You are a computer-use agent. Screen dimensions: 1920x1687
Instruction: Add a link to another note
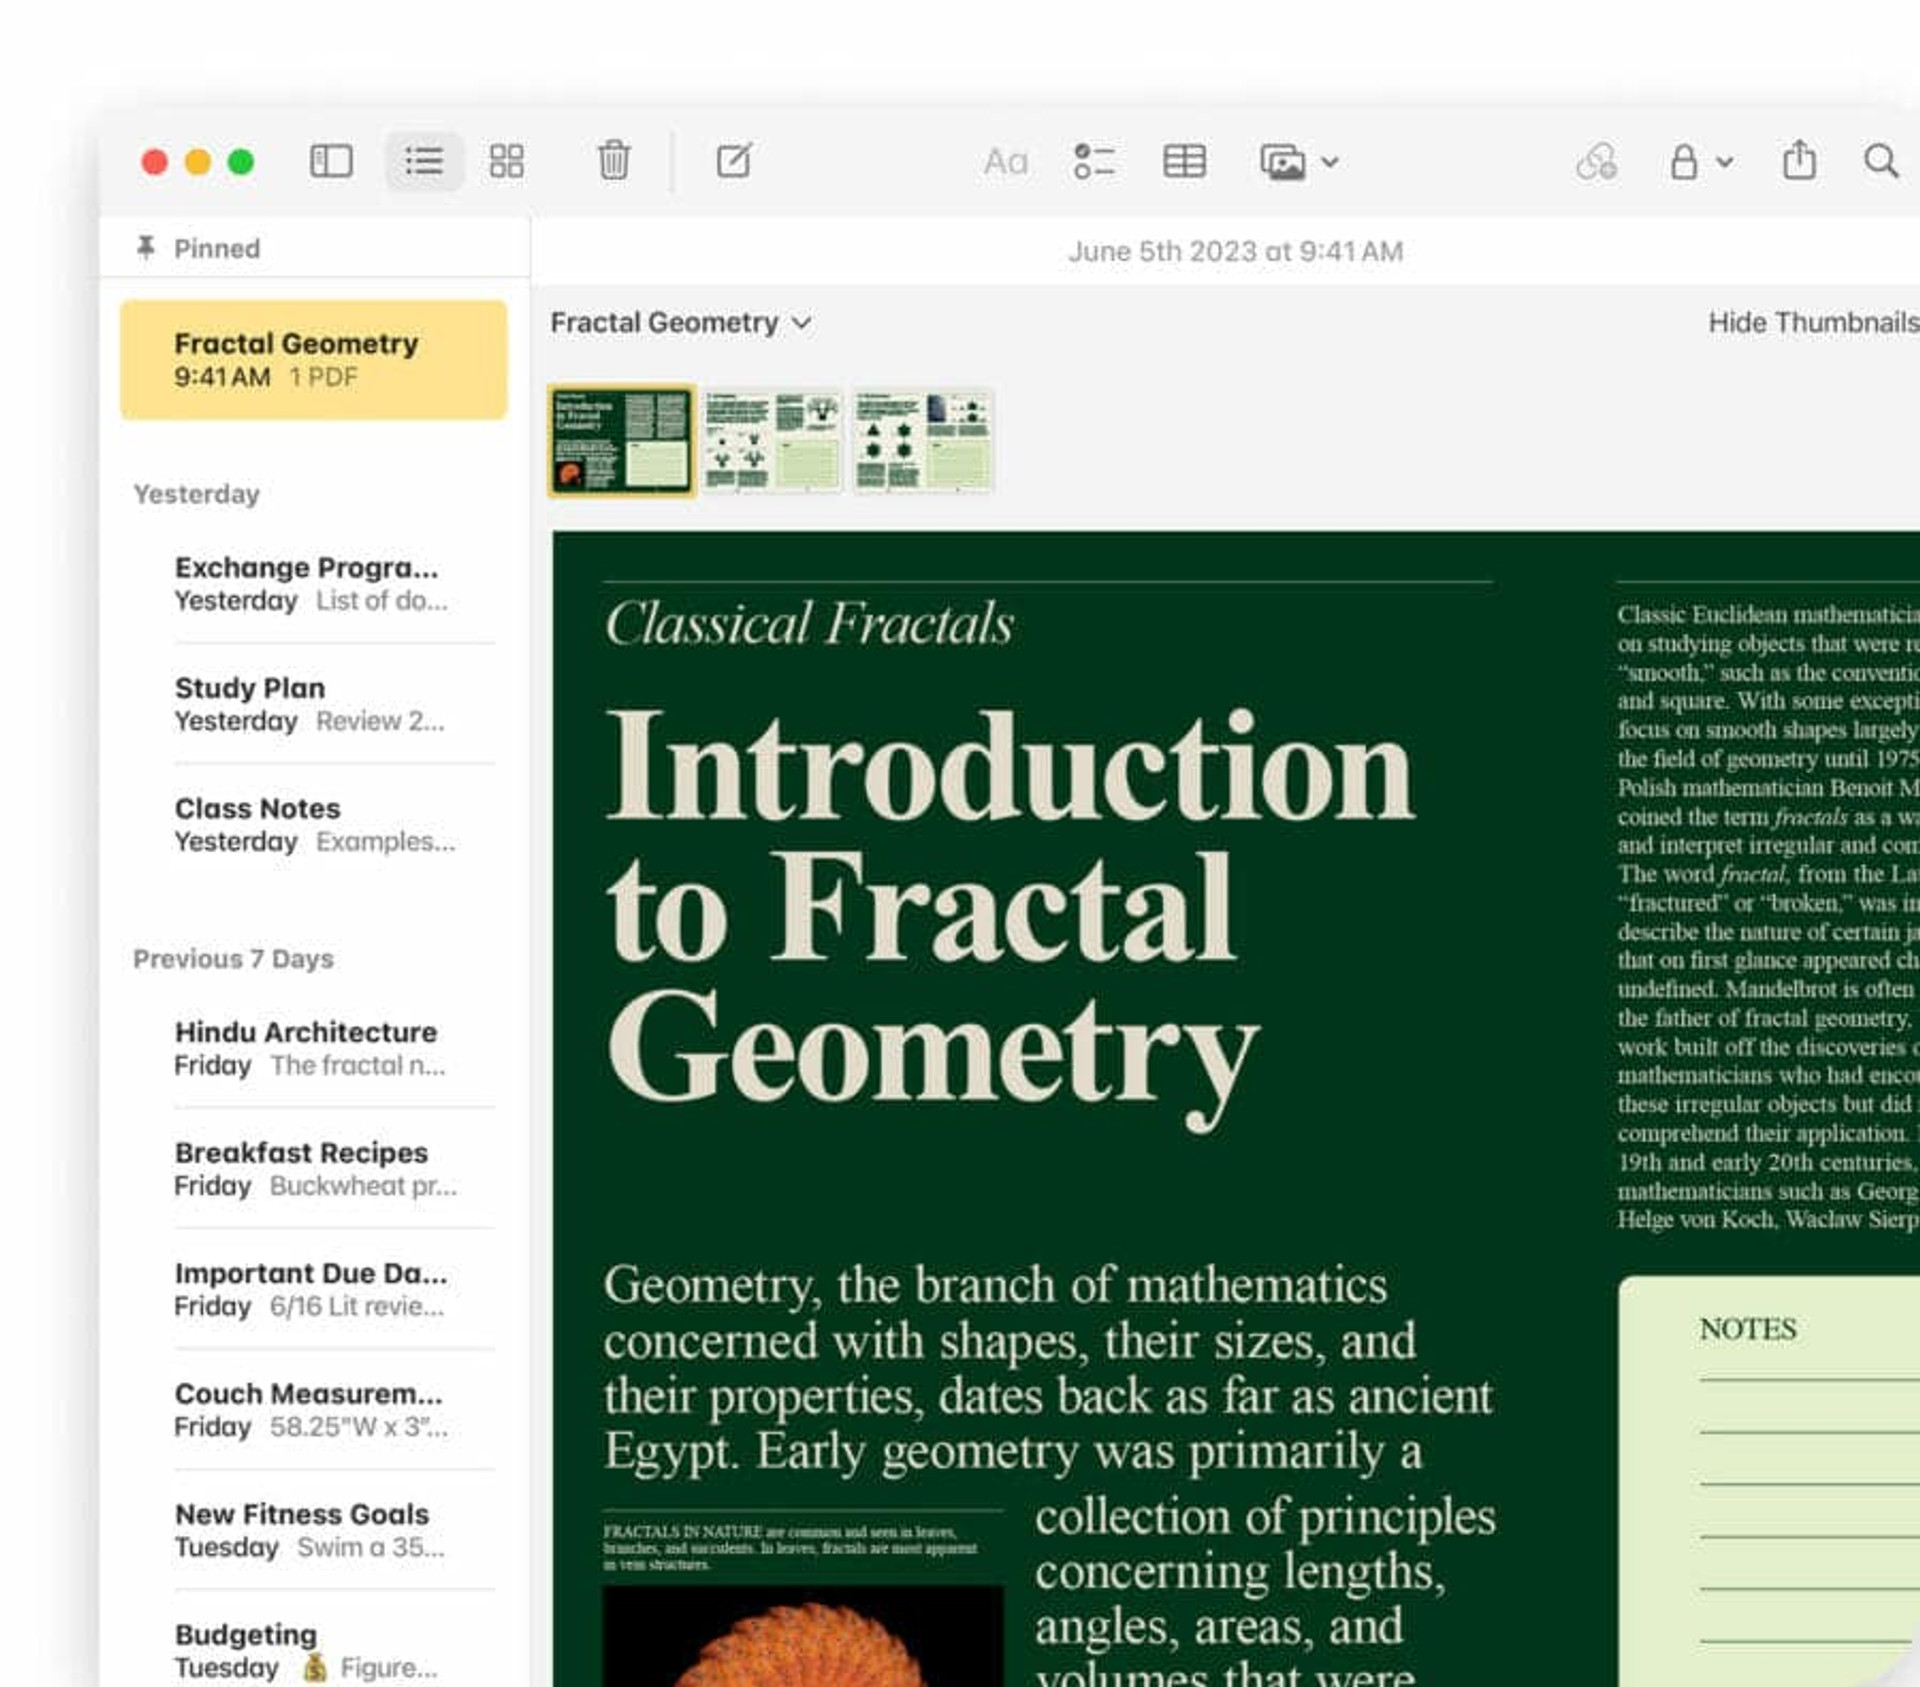[x=1596, y=161]
